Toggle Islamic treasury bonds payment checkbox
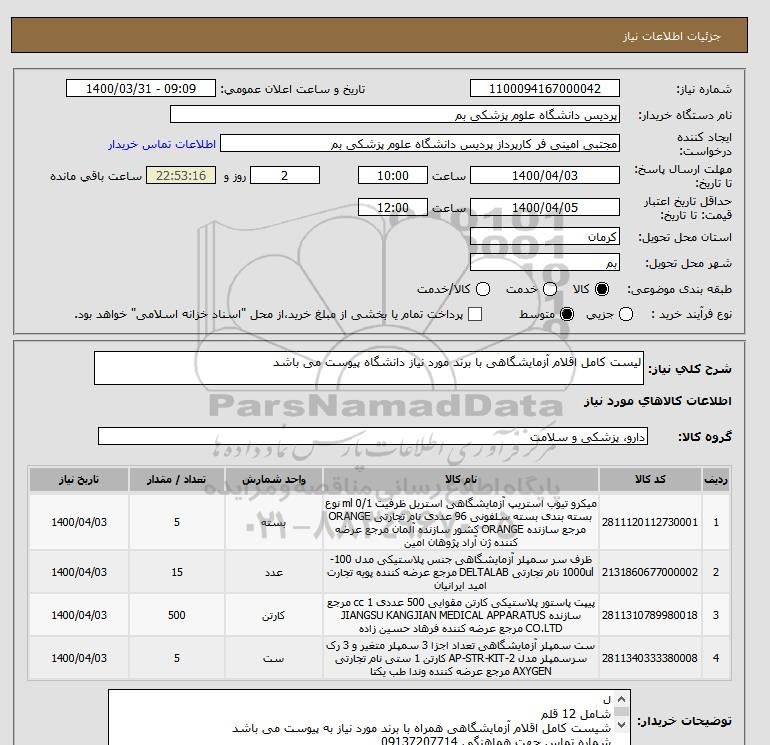 point(475,314)
